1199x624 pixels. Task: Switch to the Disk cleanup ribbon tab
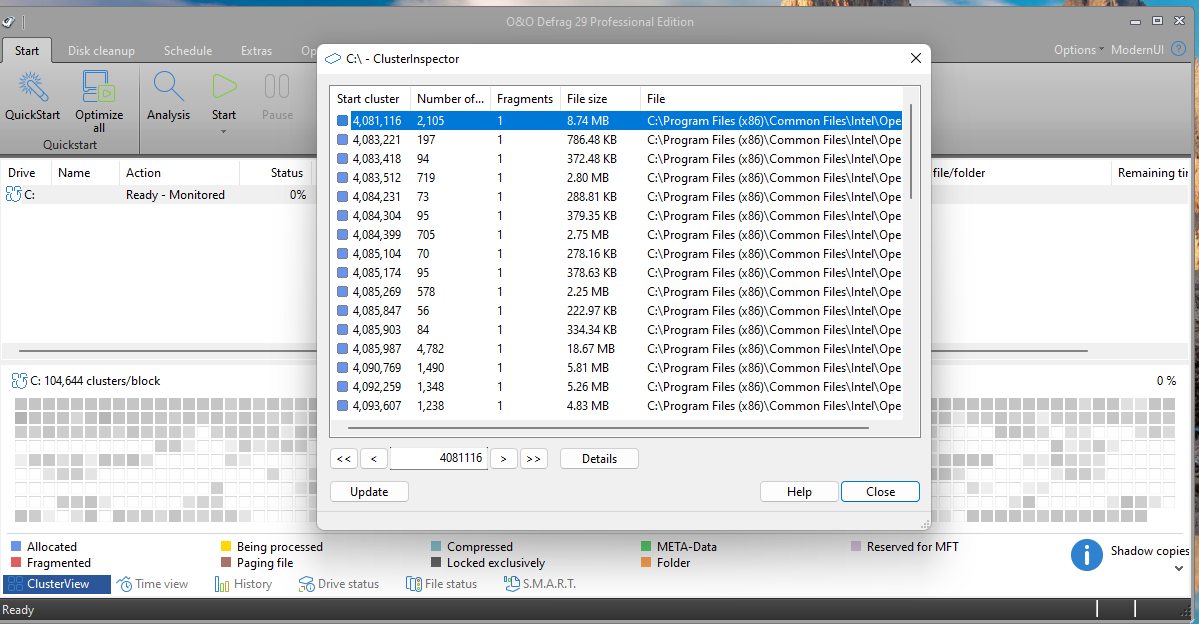(101, 50)
